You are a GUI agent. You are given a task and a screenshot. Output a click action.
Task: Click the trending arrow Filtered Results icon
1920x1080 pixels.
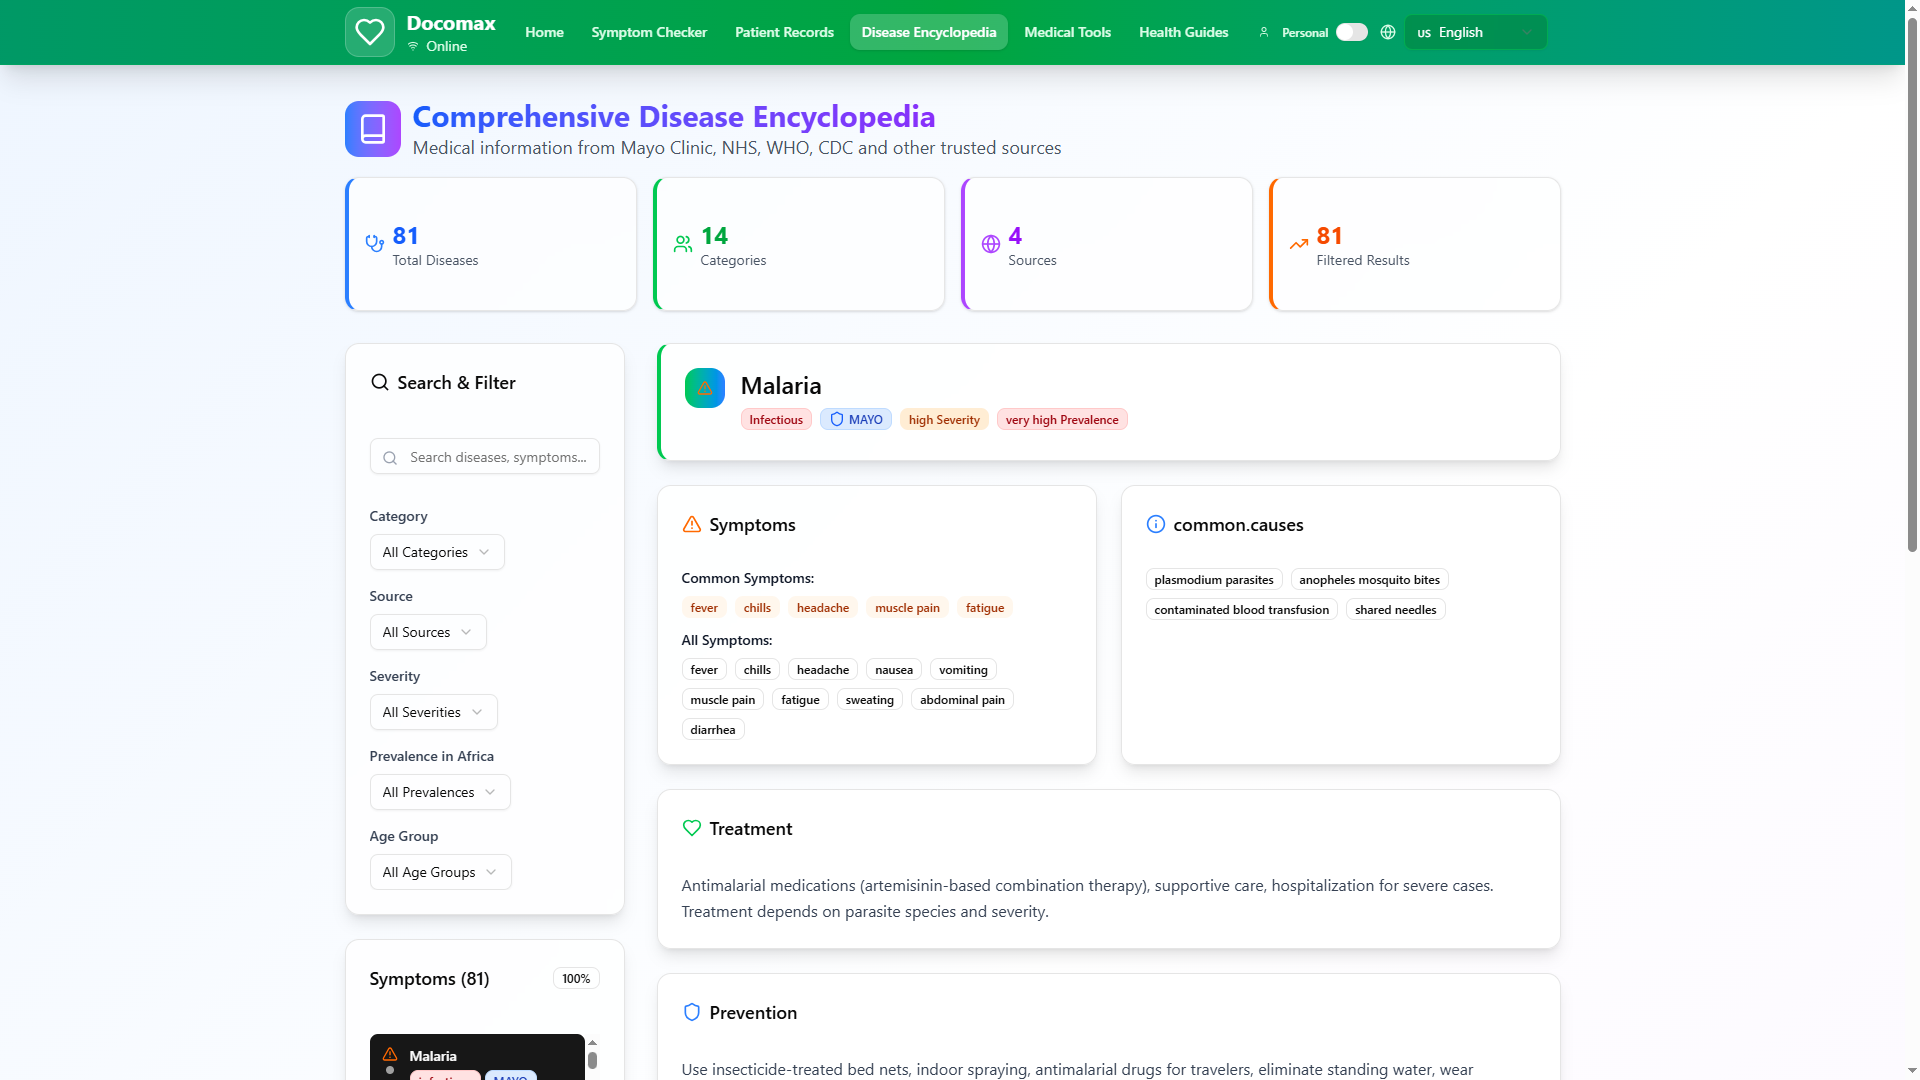(x=1298, y=244)
